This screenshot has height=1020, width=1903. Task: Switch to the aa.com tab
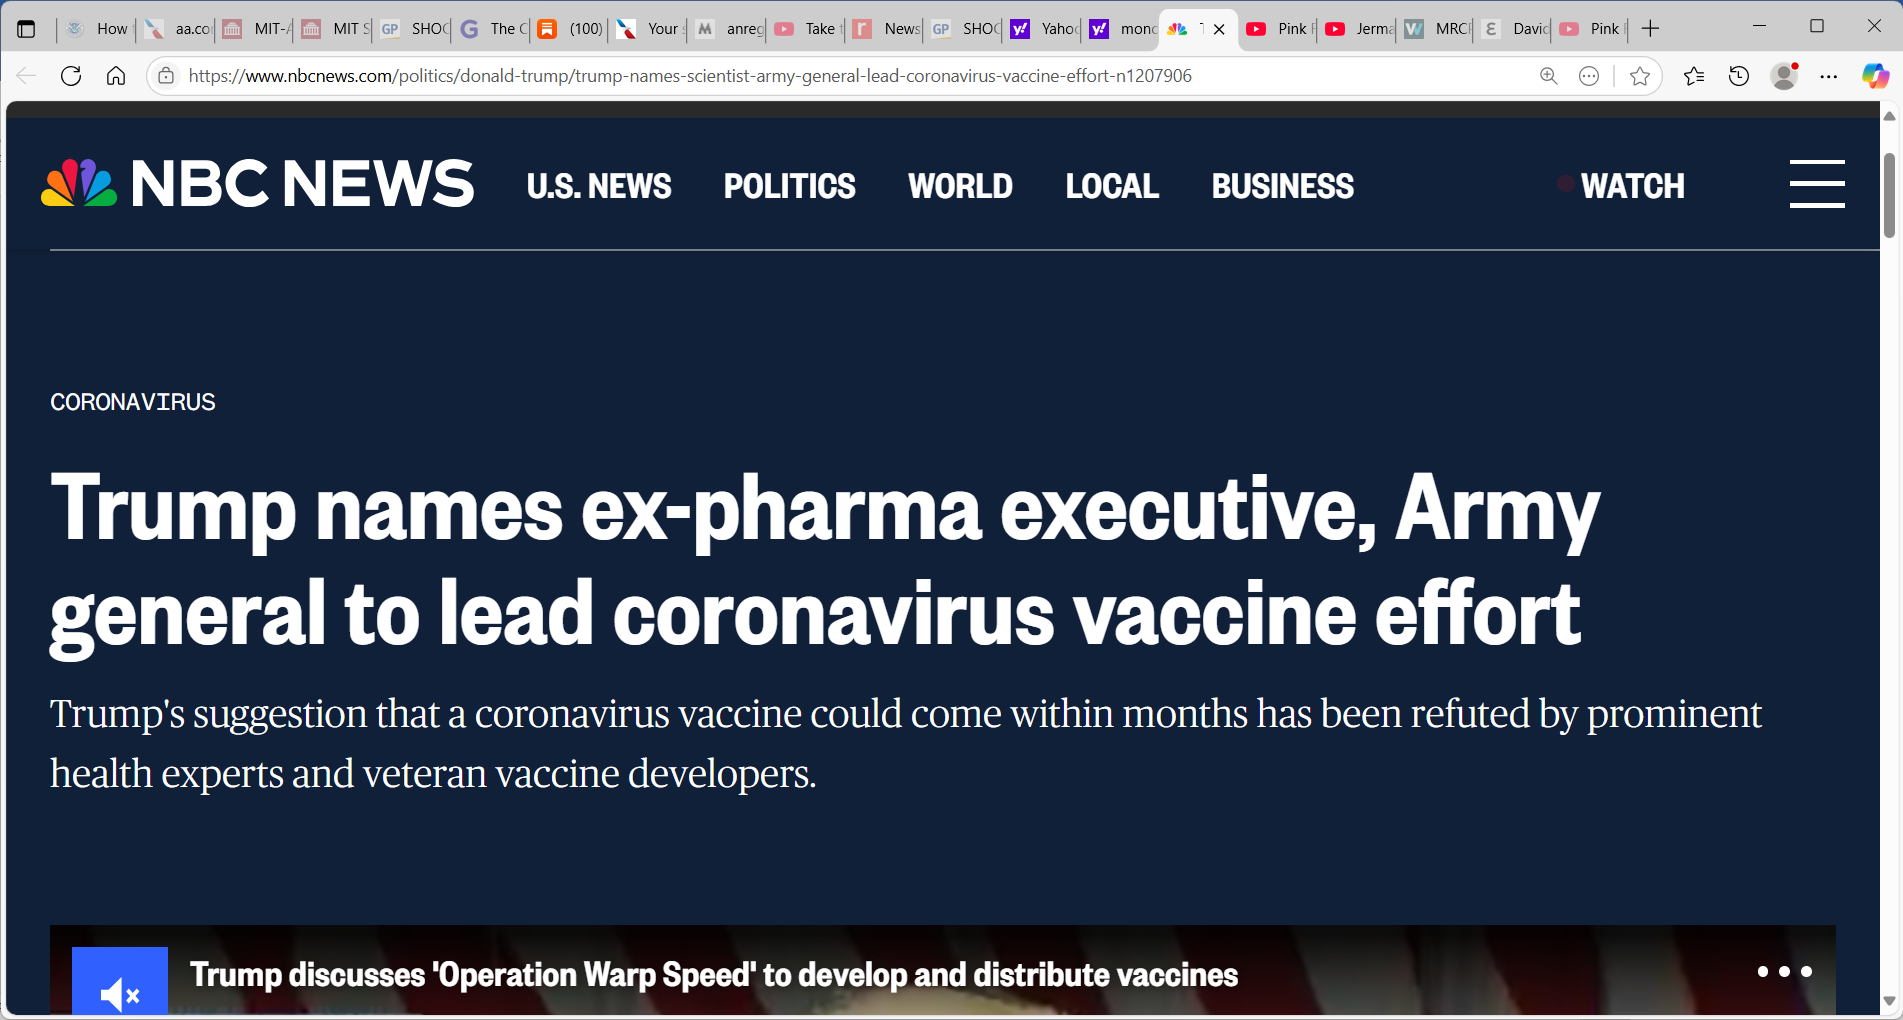(178, 29)
